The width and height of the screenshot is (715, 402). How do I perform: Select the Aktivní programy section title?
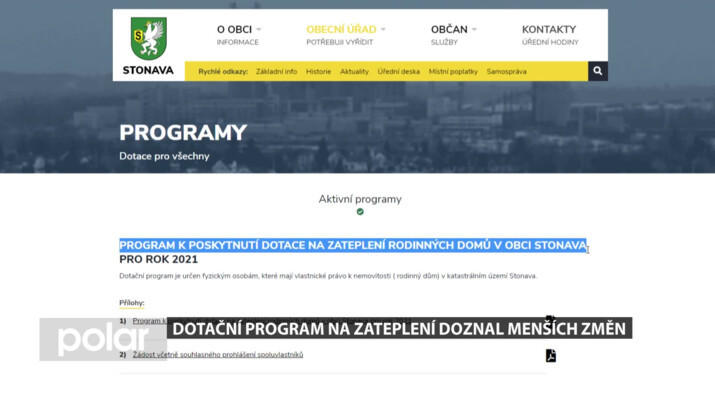pyautogui.click(x=360, y=199)
